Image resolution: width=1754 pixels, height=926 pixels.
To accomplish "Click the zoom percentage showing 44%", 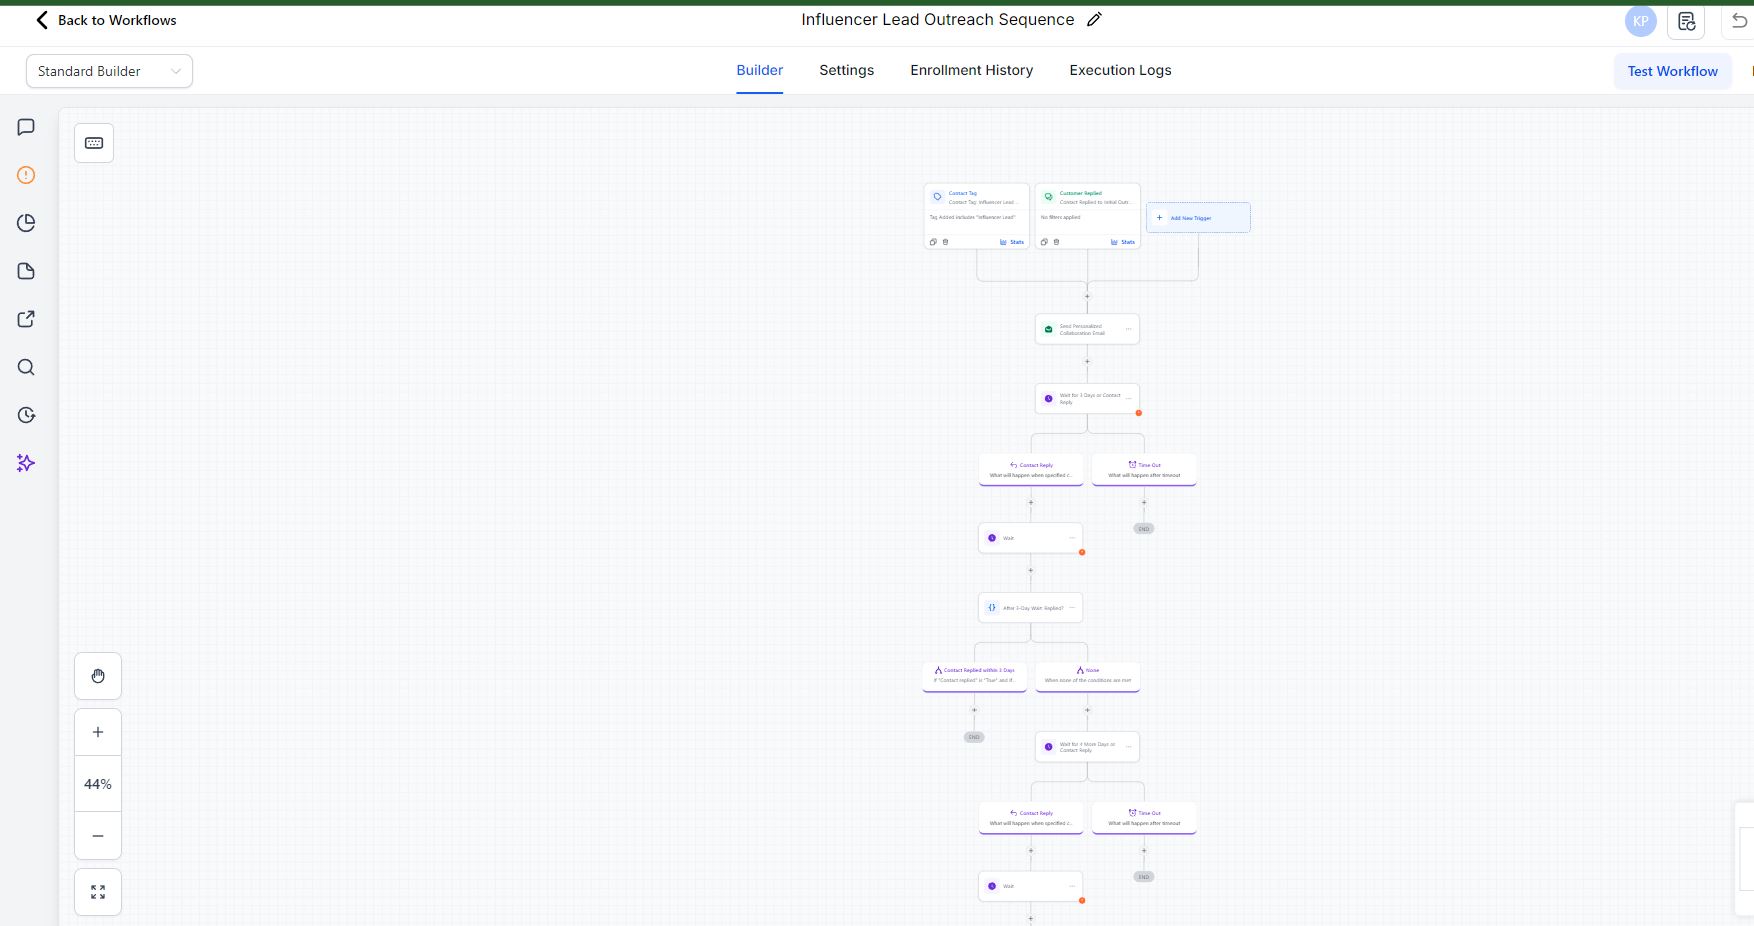I will (x=97, y=783).
